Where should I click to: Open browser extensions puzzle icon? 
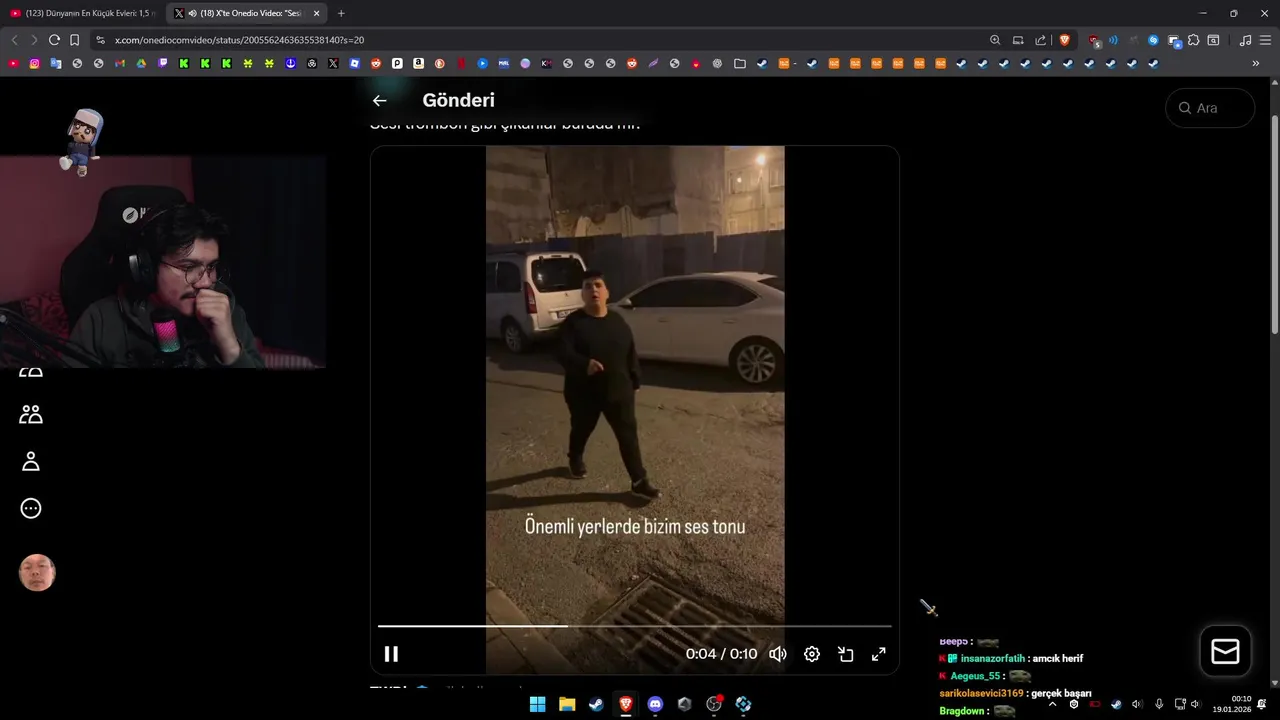pos(1193,40)
